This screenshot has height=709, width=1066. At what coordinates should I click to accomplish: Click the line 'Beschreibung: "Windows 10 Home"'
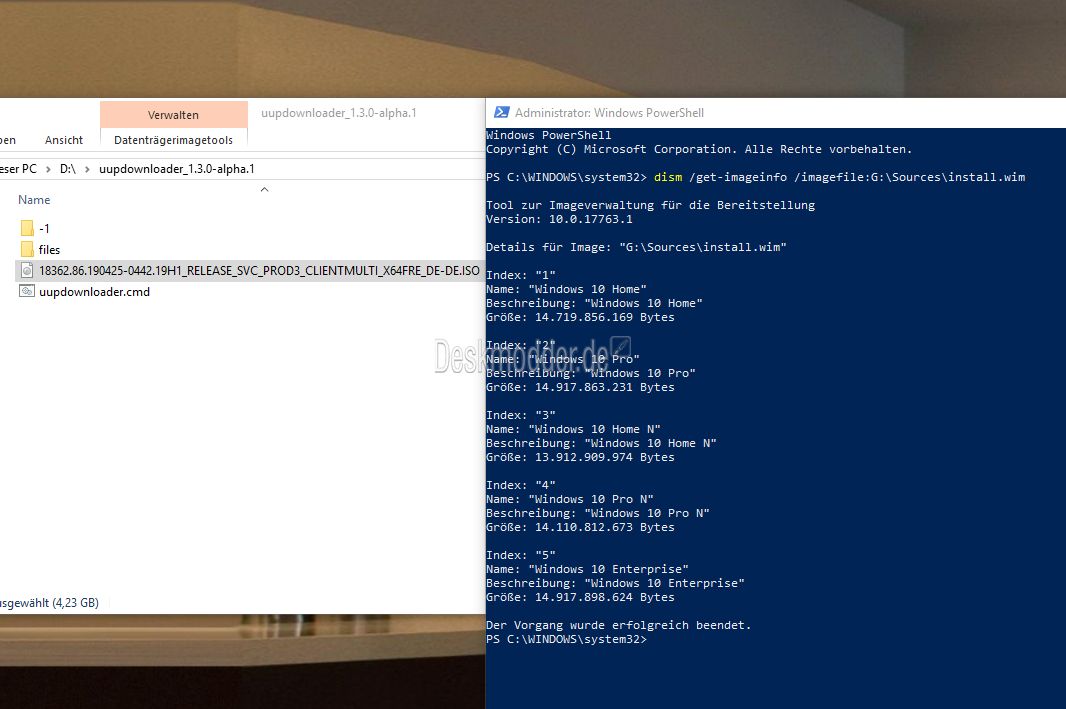point(594,303)
